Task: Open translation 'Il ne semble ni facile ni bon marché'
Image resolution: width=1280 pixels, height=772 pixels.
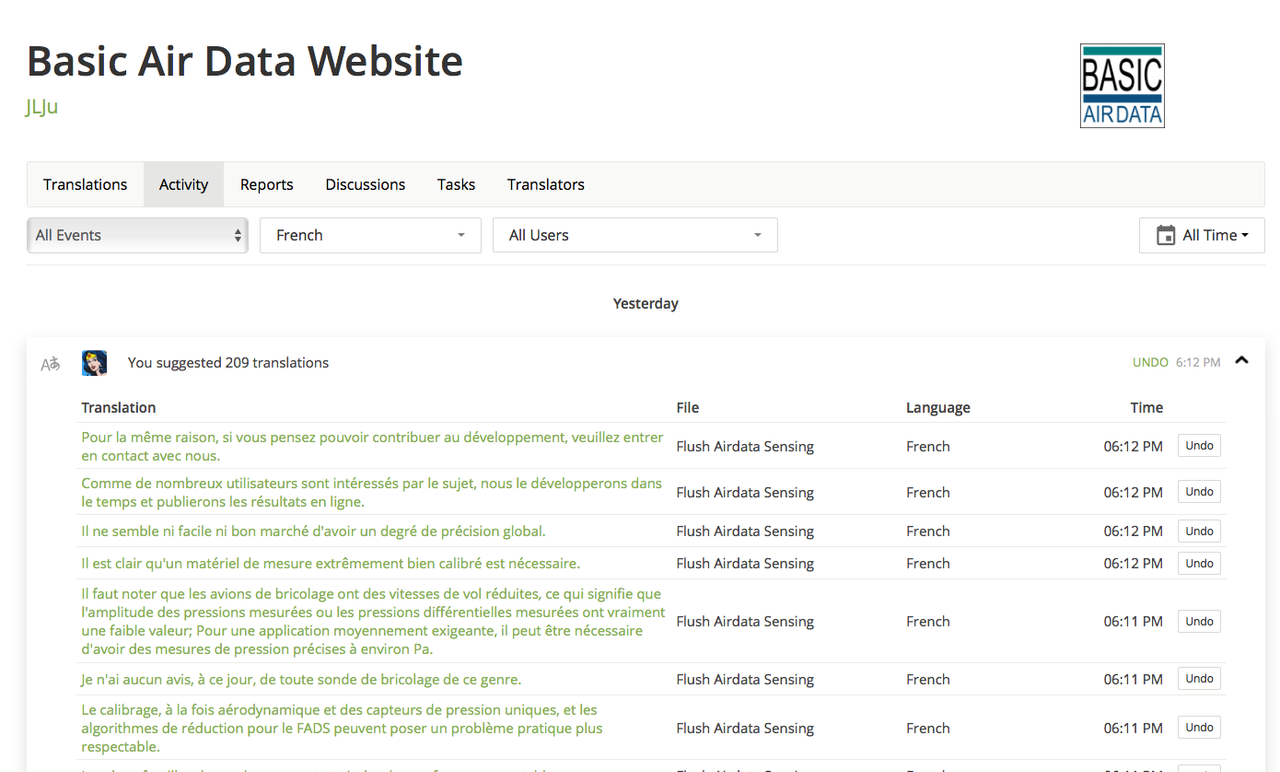Action: [x=313, y=531]
